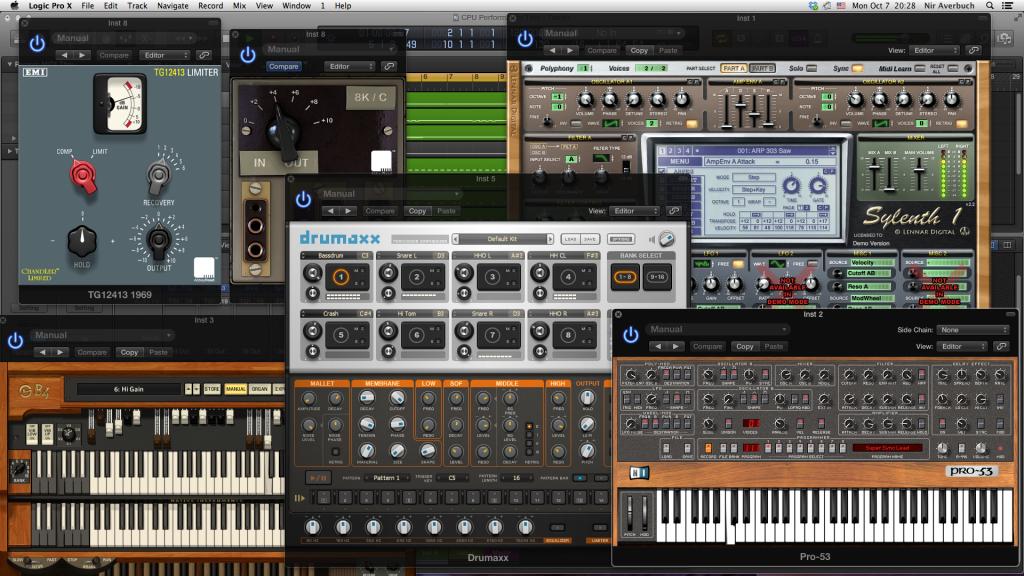Open Help menu in menu bar
Viewport: 1024px width, 576px height.
point(343,5)
